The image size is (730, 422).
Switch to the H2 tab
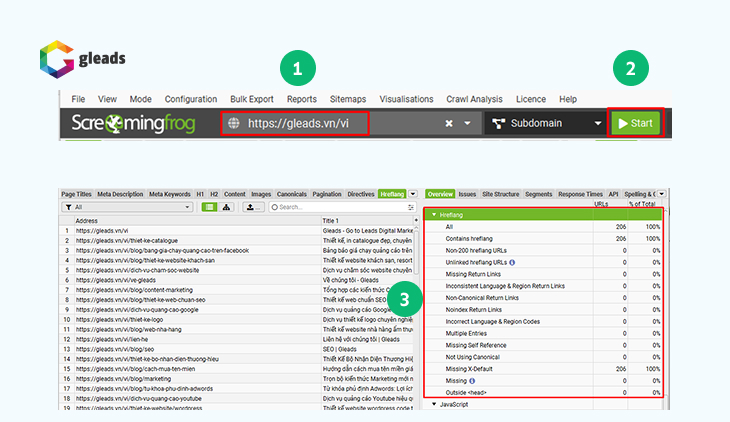click(214, 194)
